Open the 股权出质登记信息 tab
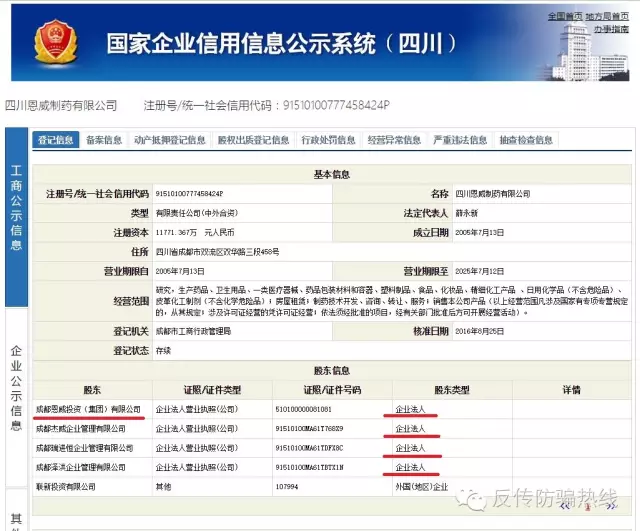Viewport: 640px width, 531px height. coord(253,140)
